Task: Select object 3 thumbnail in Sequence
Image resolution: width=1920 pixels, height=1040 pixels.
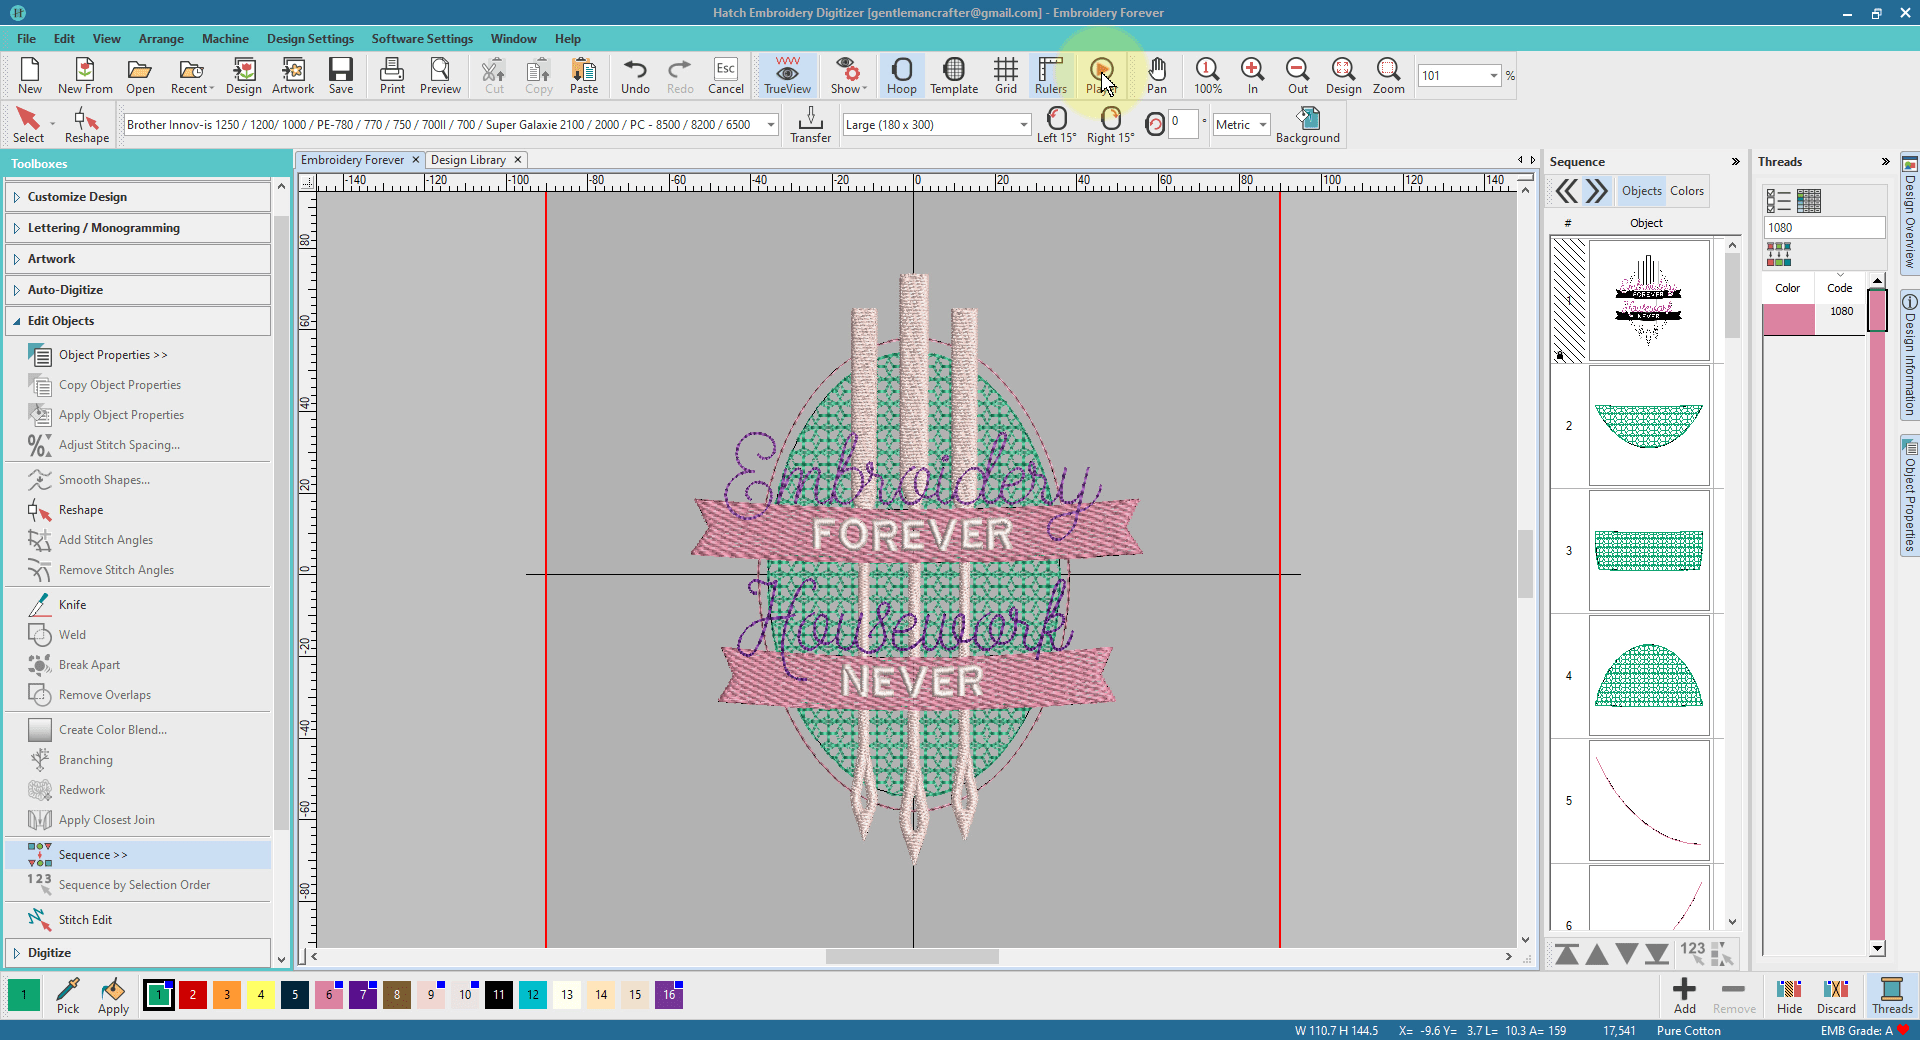Action: 1648,550
